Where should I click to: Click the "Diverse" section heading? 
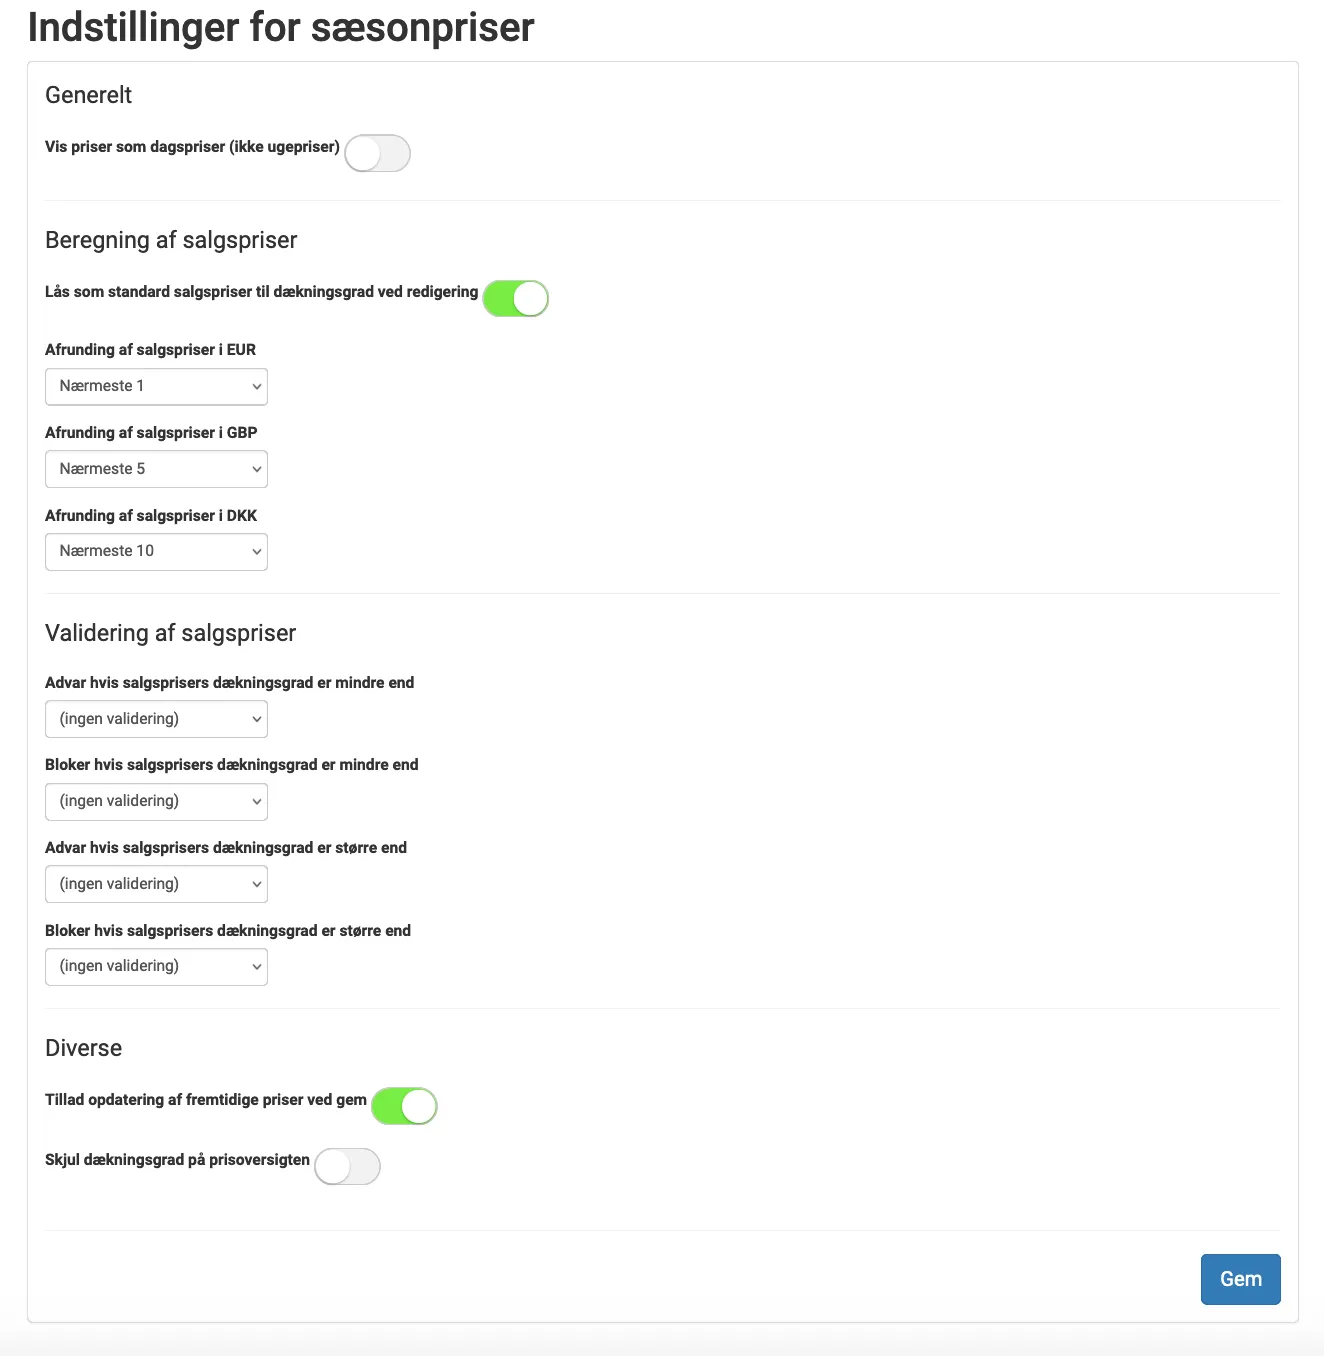(x=83, y=1048)
